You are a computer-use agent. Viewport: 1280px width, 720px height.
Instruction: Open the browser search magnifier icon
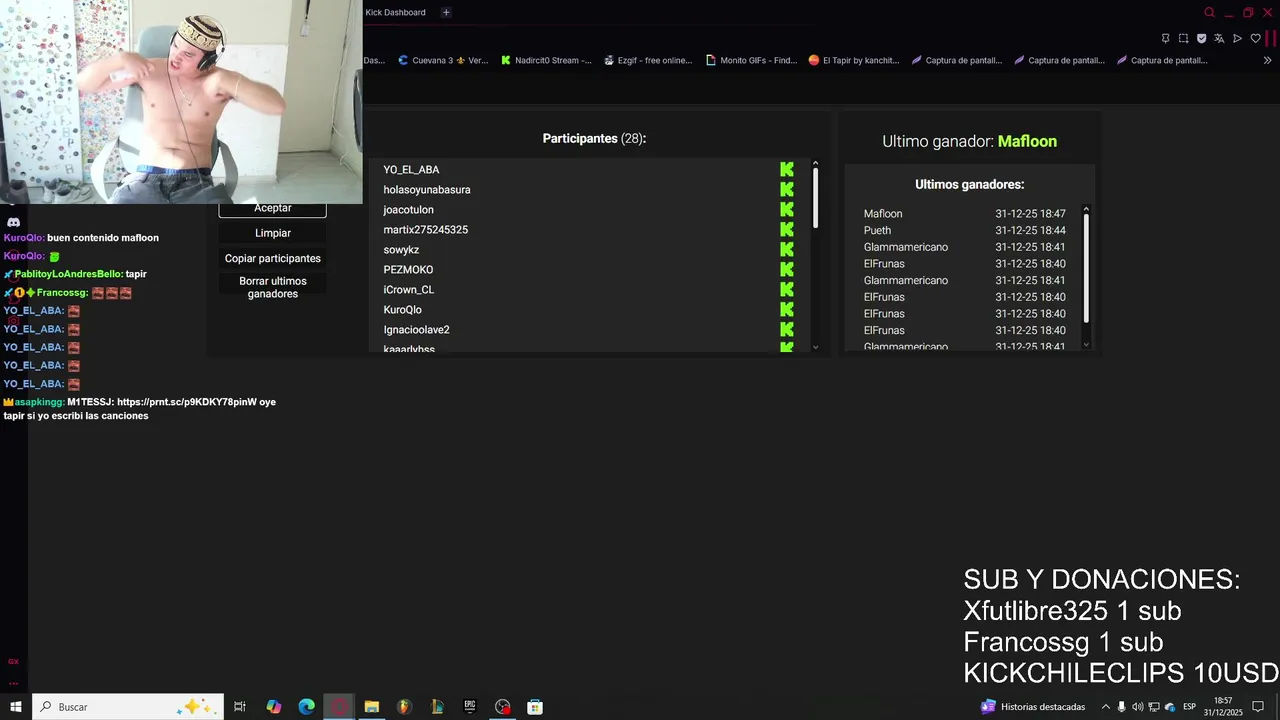1209,13
